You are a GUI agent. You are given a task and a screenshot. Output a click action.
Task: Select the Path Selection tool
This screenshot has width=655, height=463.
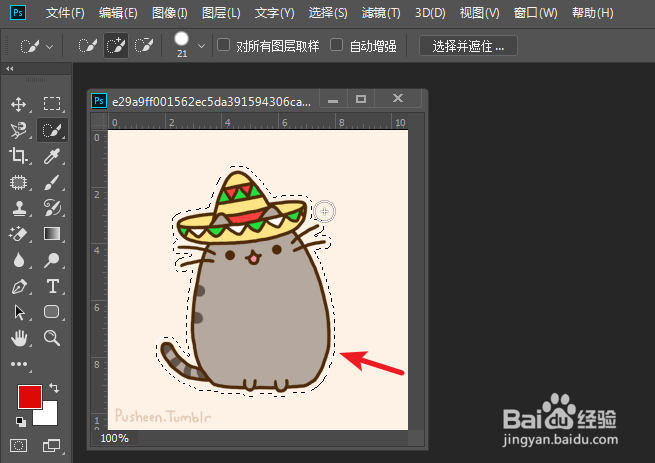coord(18,312)
